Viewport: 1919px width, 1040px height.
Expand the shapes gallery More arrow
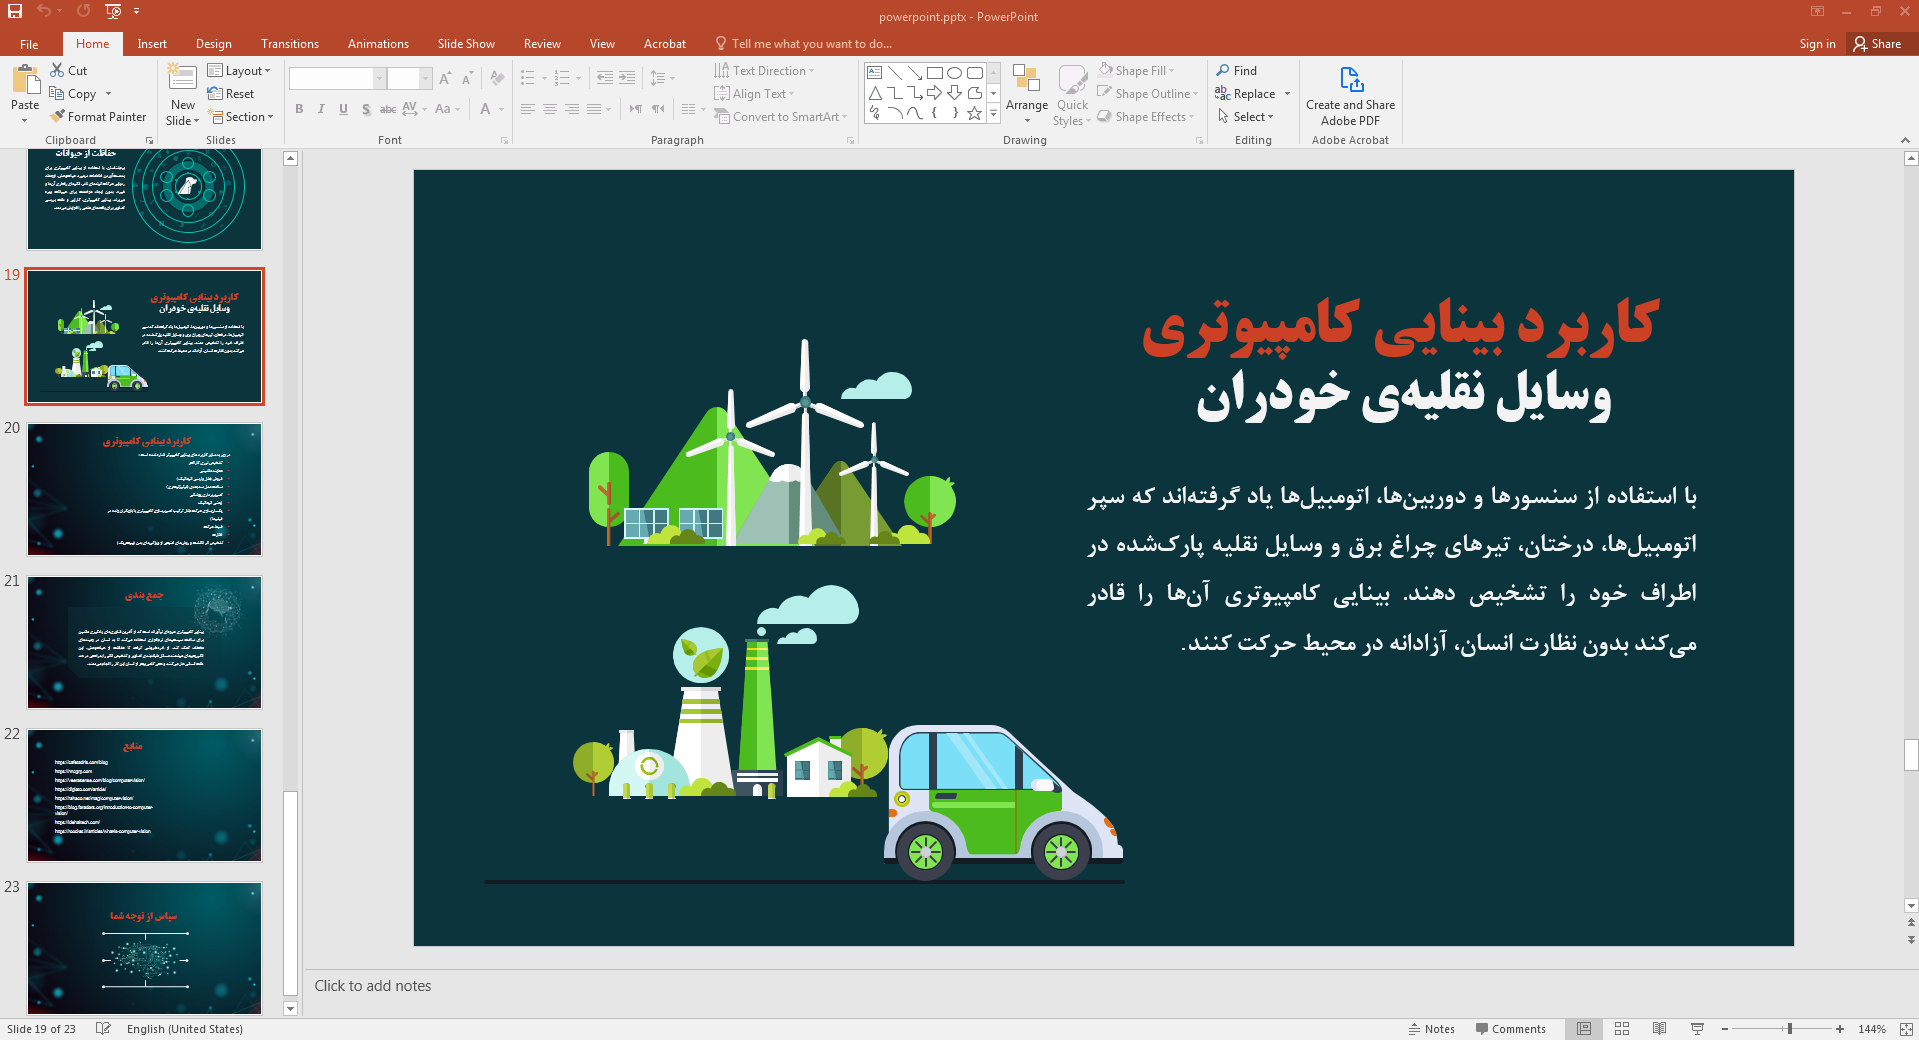coord(993,114)
